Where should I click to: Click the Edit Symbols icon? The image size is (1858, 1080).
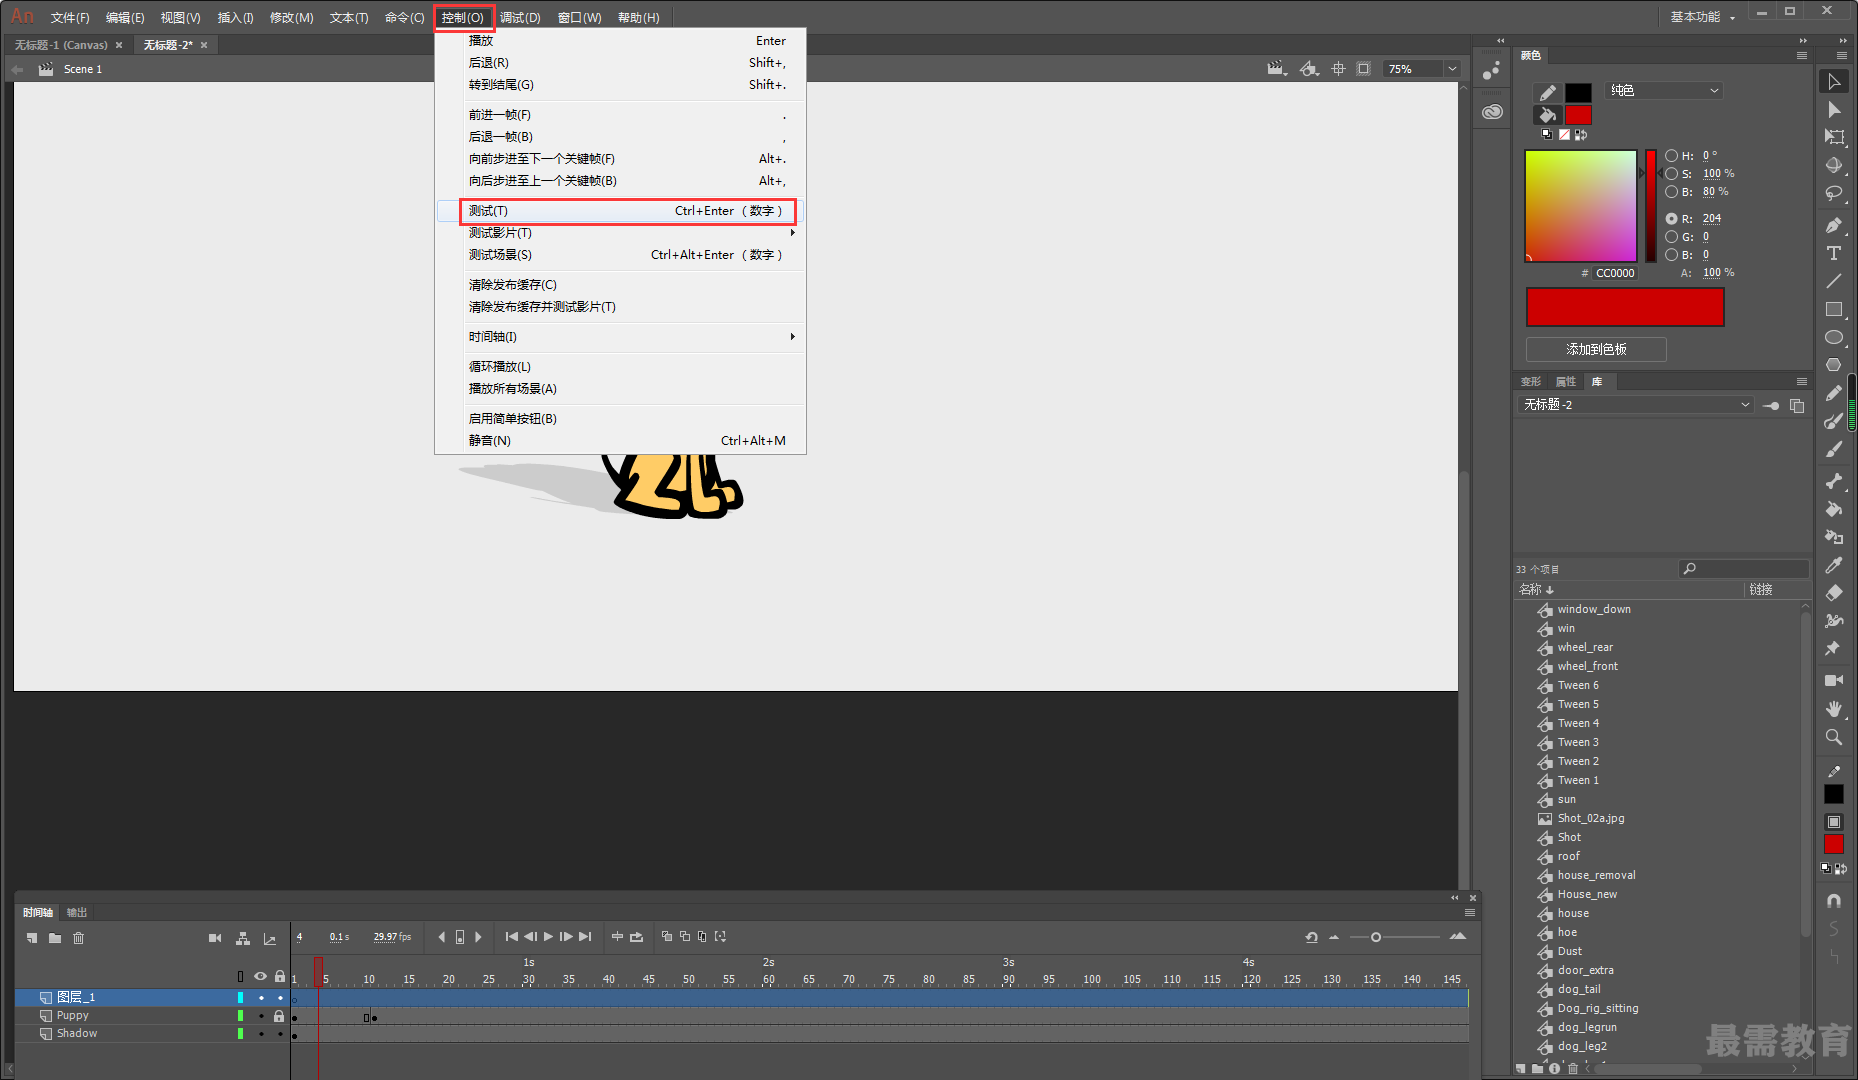[1309, 69]
